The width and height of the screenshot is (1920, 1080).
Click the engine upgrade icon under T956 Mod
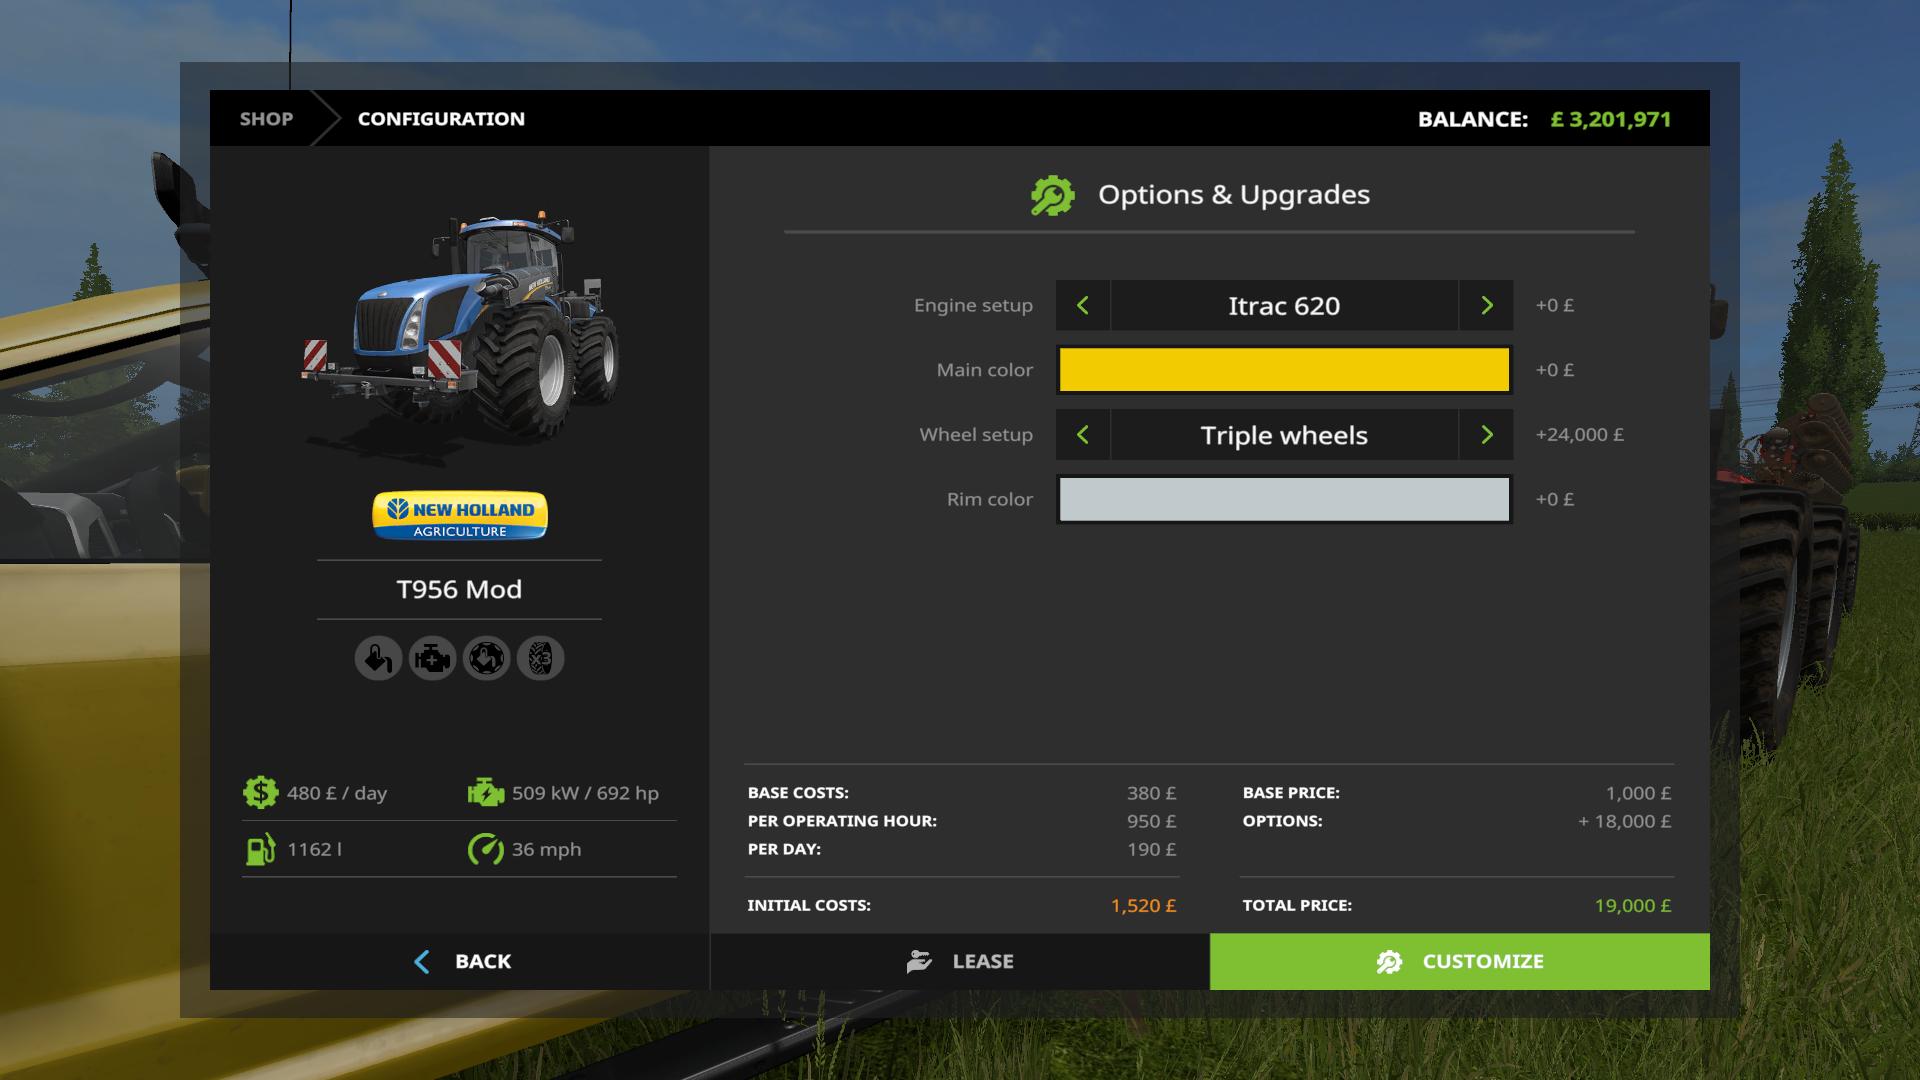(432, 659)
